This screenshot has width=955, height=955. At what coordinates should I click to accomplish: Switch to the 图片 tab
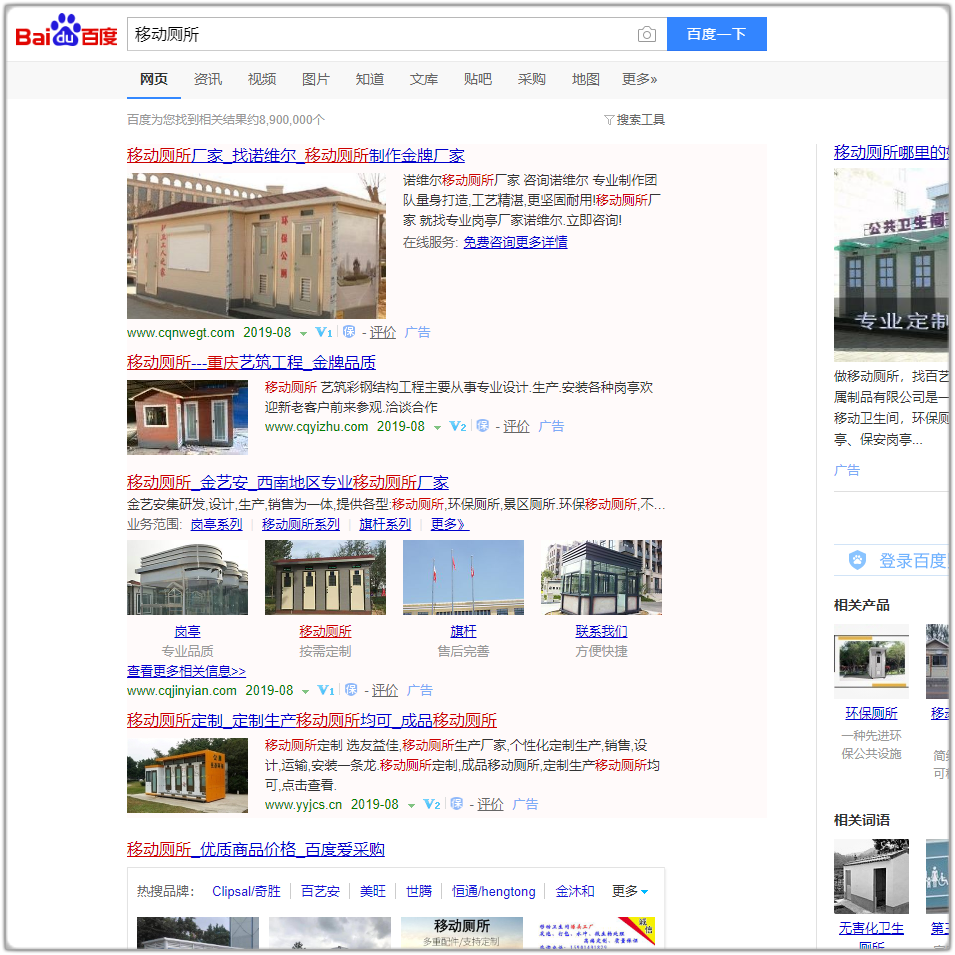316,79
